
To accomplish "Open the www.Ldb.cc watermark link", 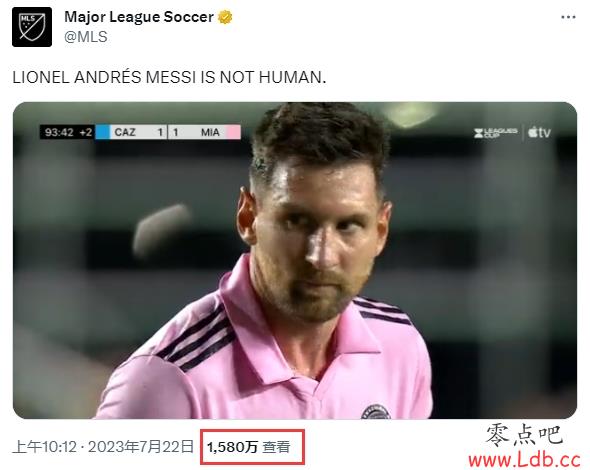I will tap(525, 460).
